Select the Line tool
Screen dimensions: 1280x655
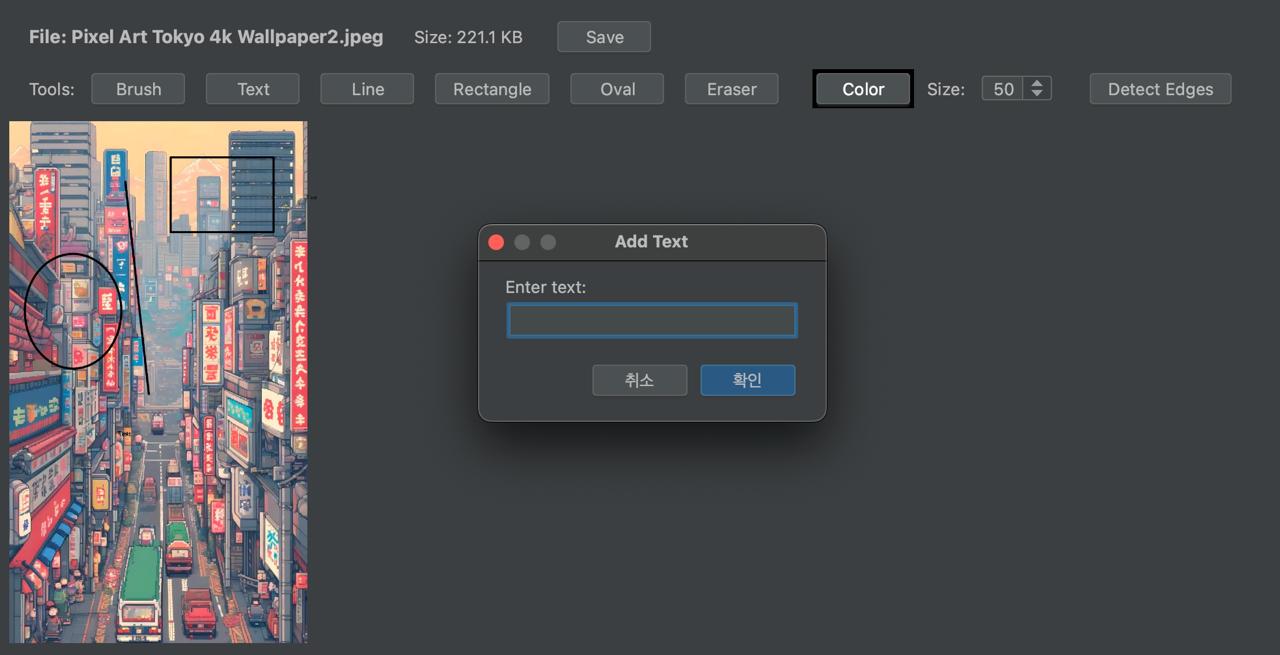pyautogui.click(x=366, y=88)
